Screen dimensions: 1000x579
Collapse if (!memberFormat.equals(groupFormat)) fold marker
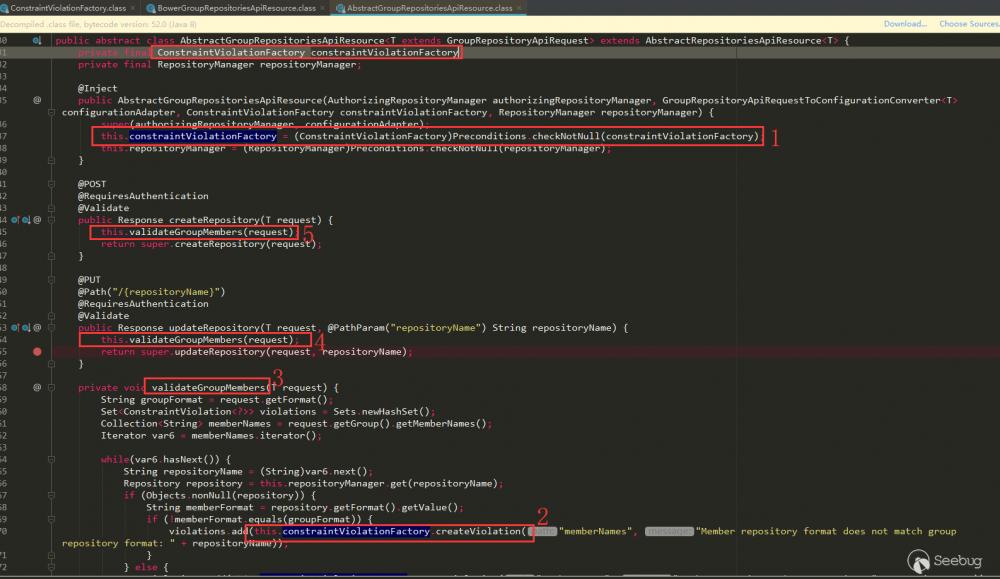(51, 519)
